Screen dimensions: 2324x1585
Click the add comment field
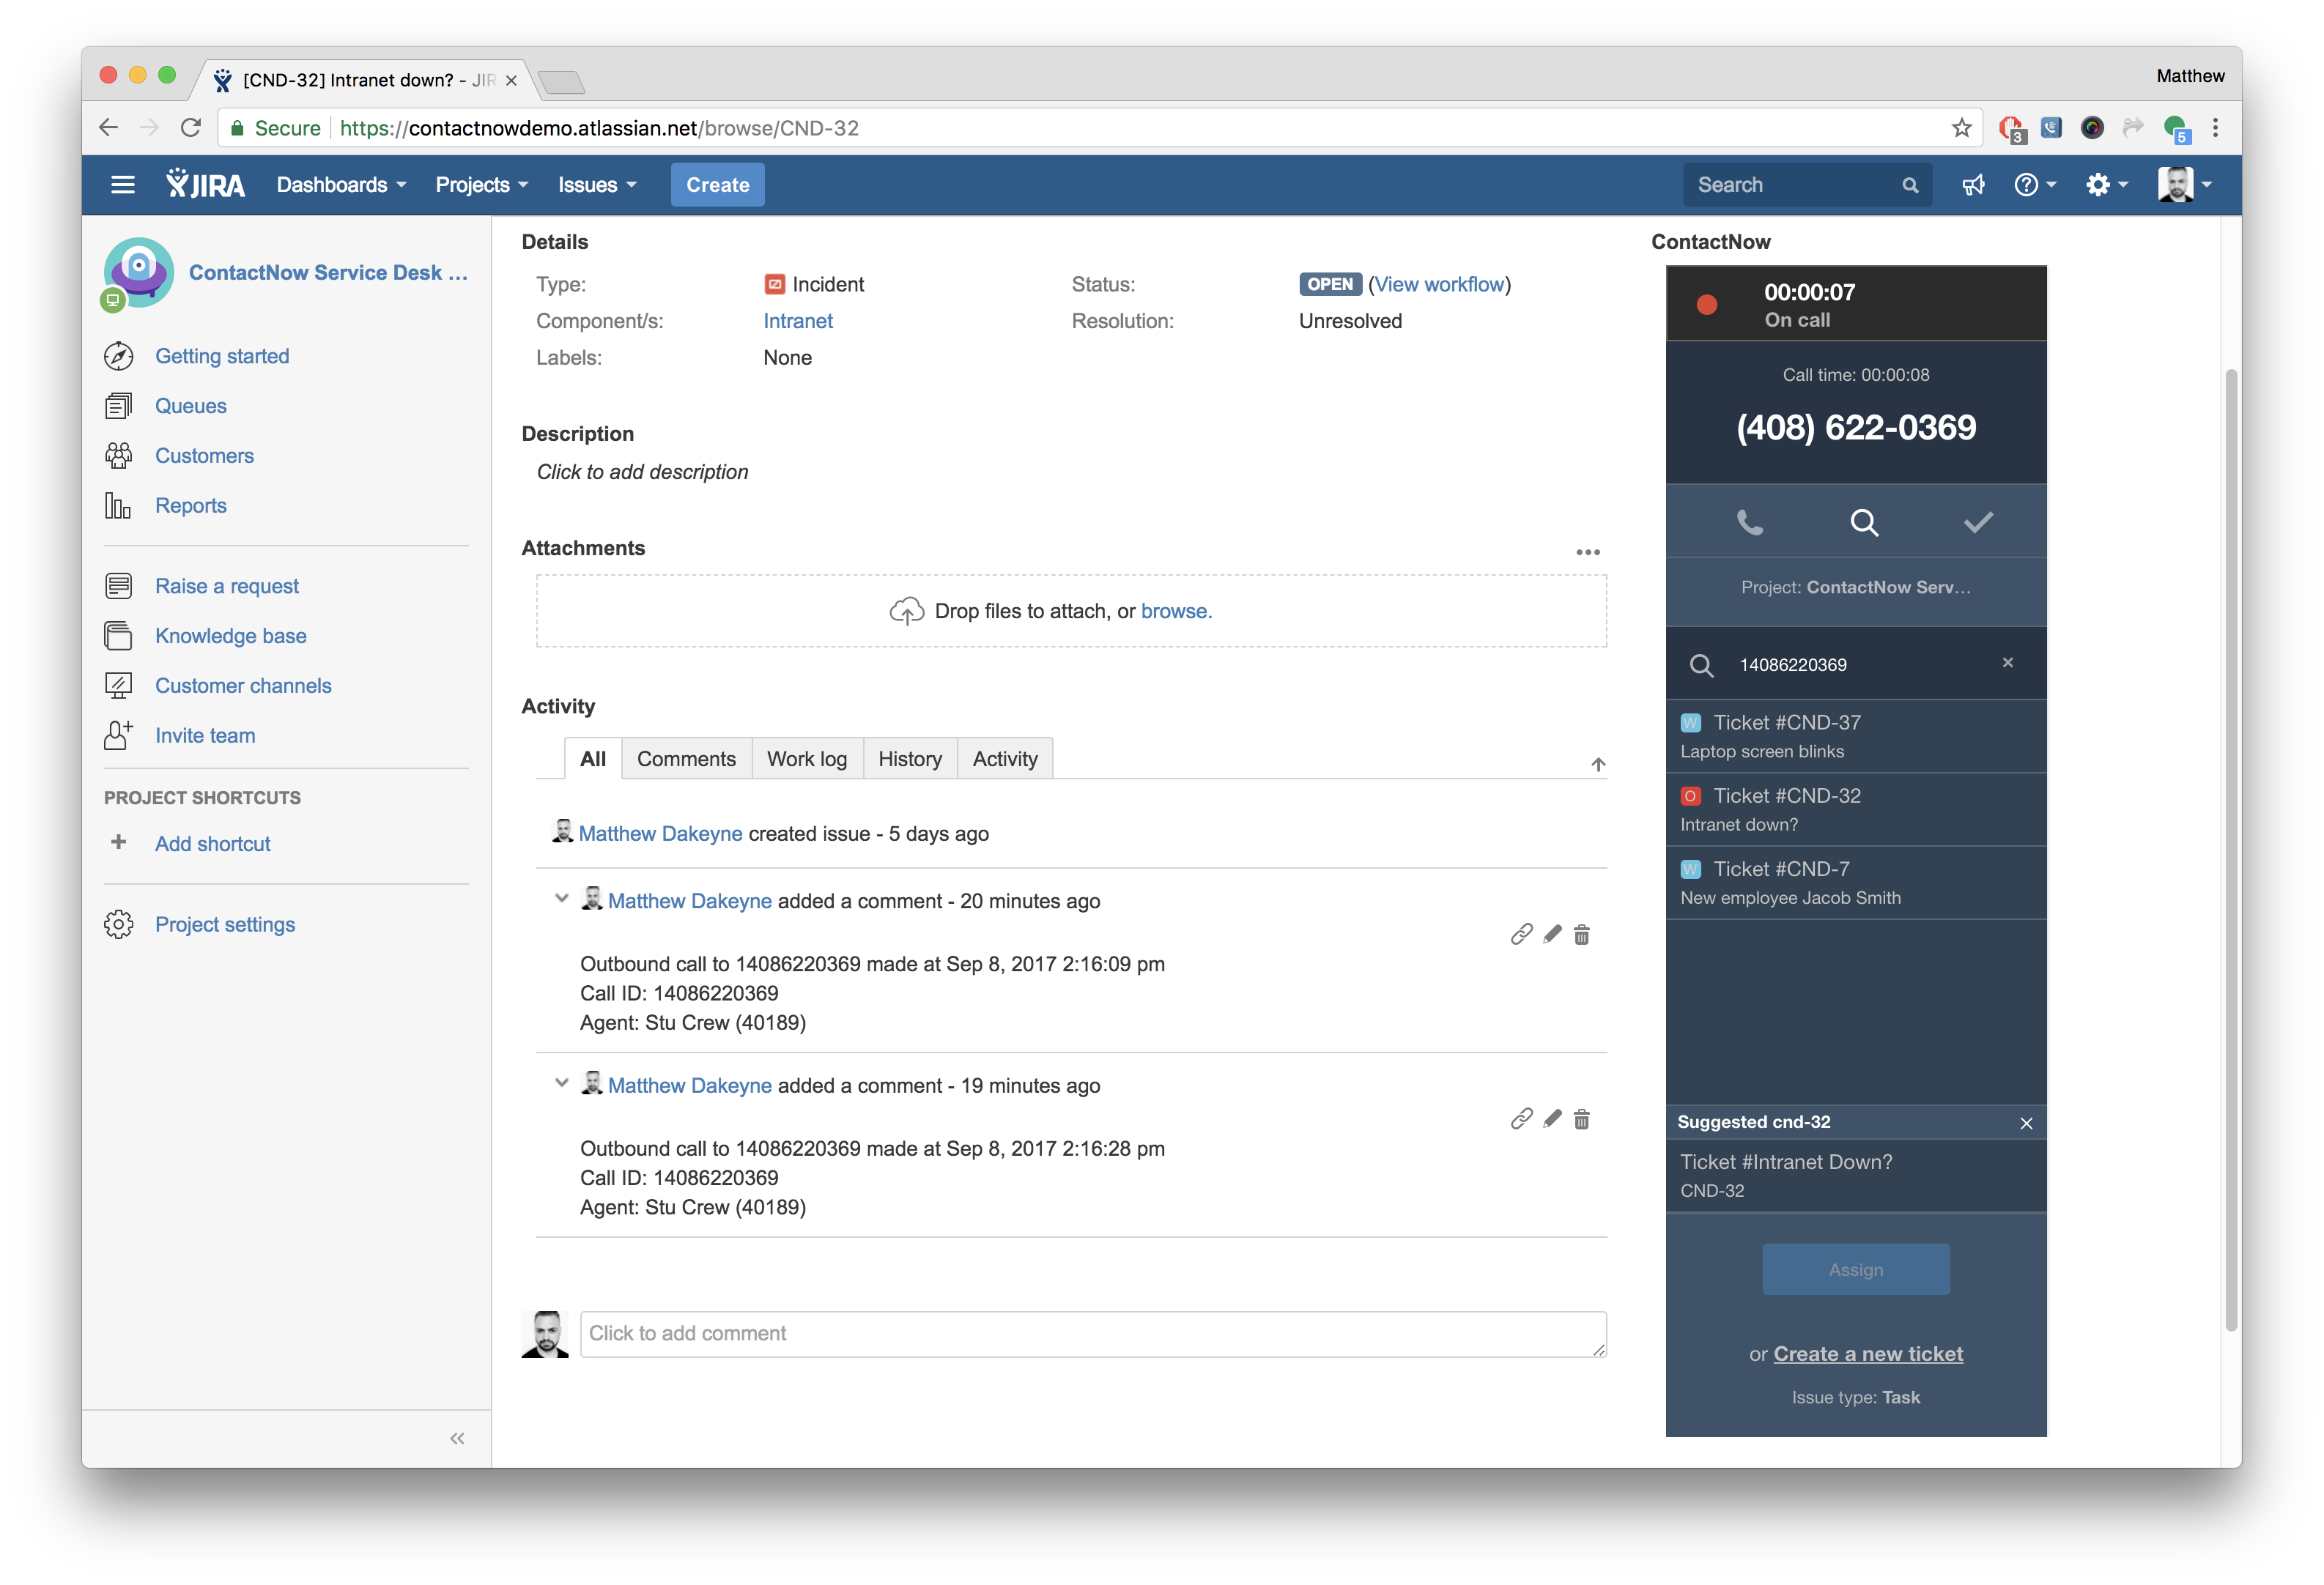tap(1093, 1334)
